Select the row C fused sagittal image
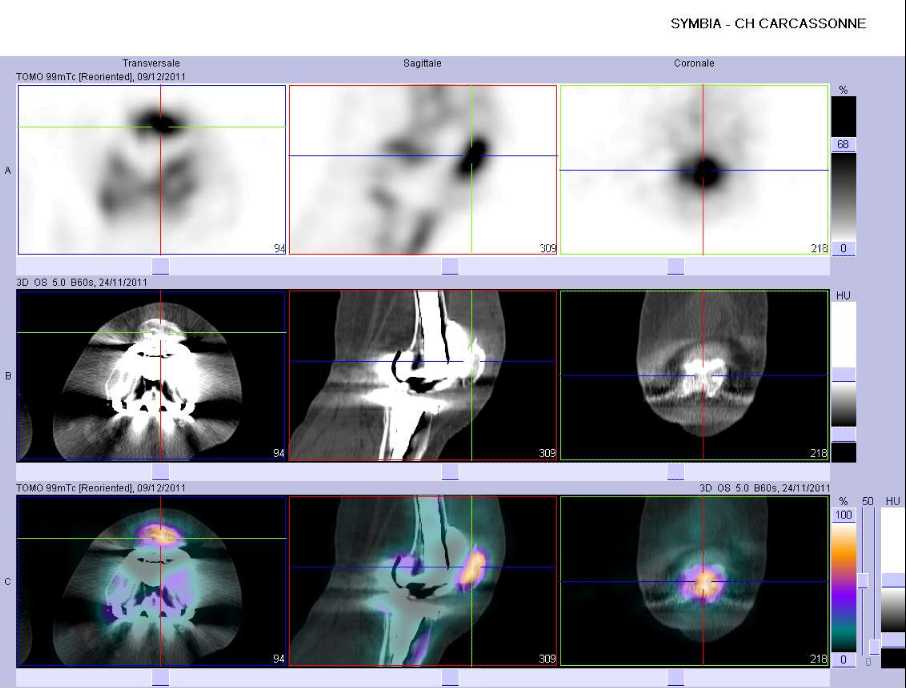The image size is (906, 688). pos(423,581)
